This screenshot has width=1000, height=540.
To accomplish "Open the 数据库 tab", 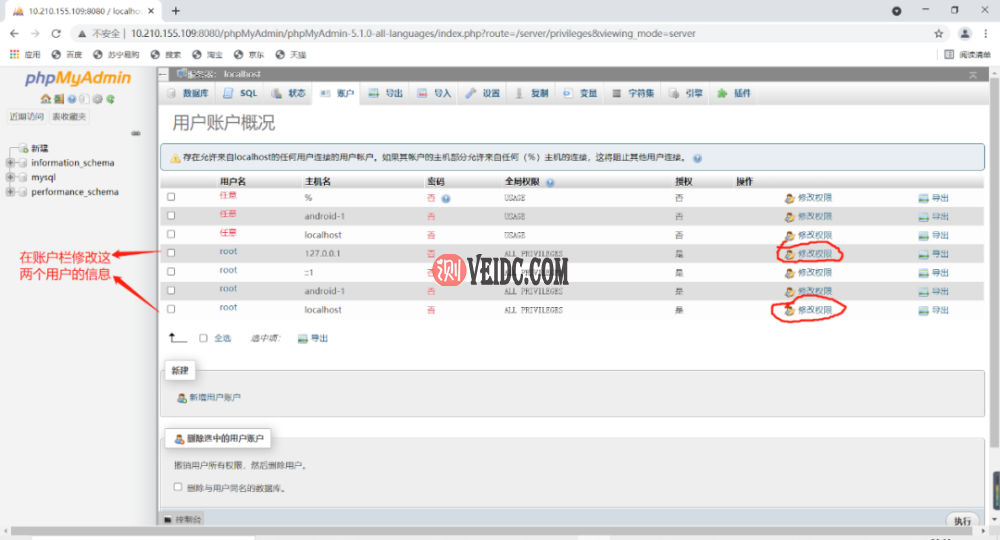I will 188,93.
